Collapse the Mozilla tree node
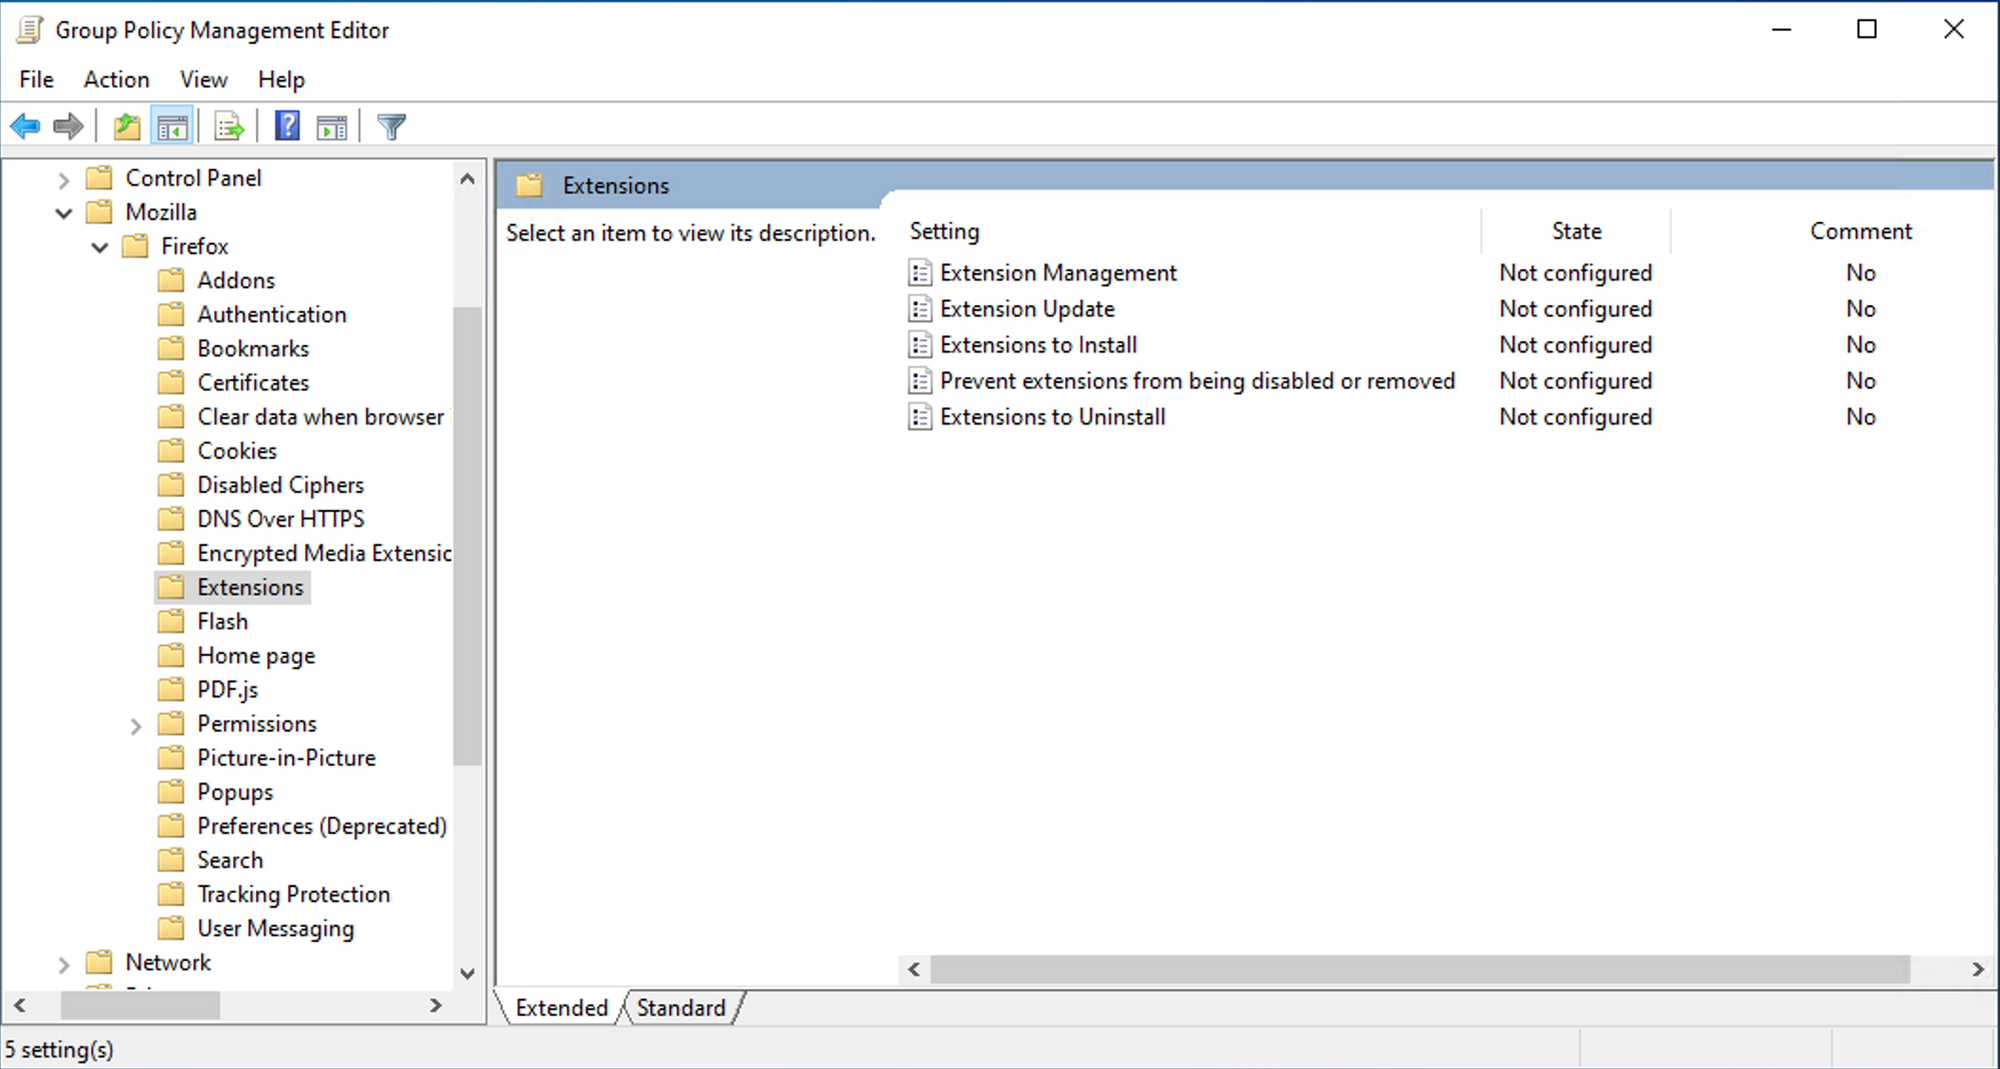 [x=63, y=213]
